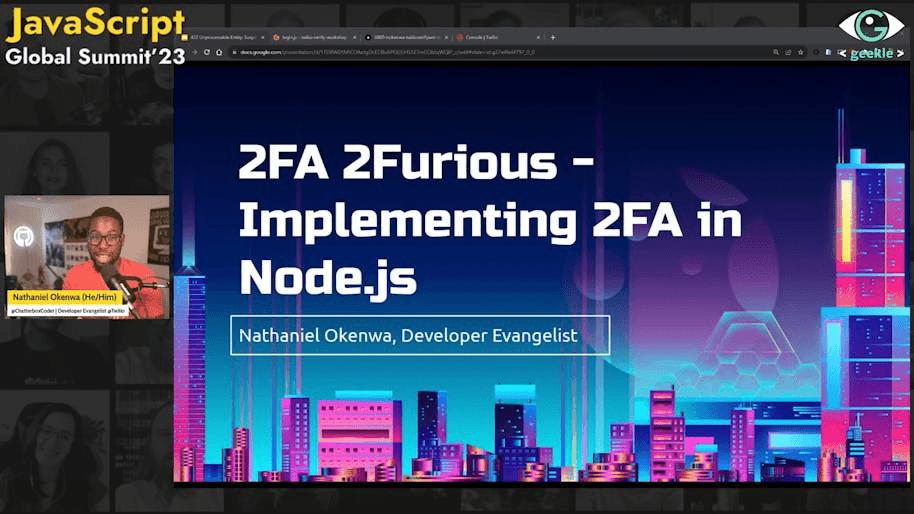
Task: Close the 422 Unprocessable Entity tab
Action: (262, 37)
